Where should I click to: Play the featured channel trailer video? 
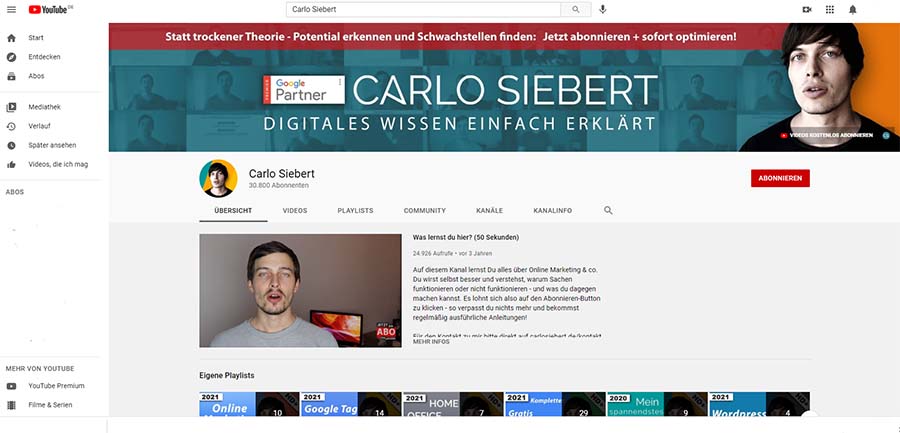click(300, 290)
